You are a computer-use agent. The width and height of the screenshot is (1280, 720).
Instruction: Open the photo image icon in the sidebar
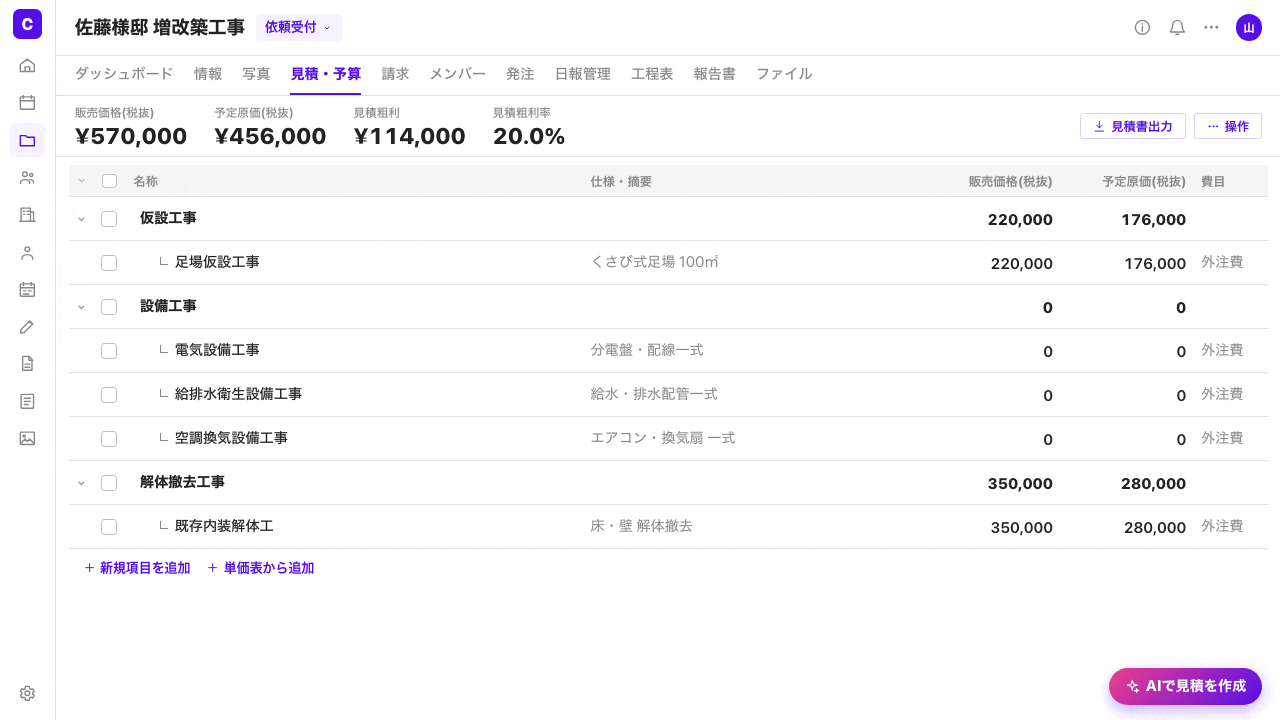pyautogui.click(x=27, y=438)
